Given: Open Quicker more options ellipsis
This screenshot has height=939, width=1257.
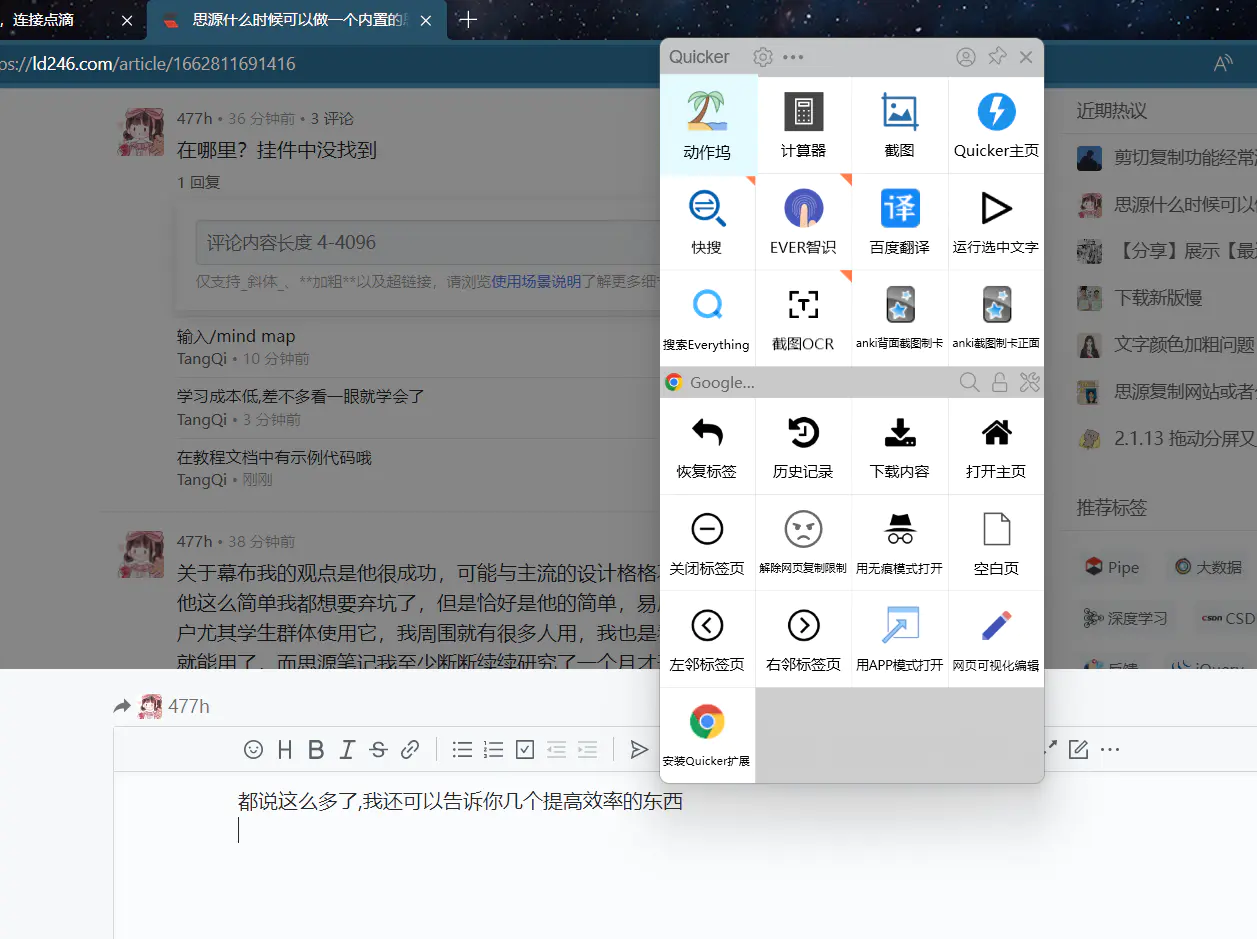Looking at the screenshot, I should tap(794, 57).
